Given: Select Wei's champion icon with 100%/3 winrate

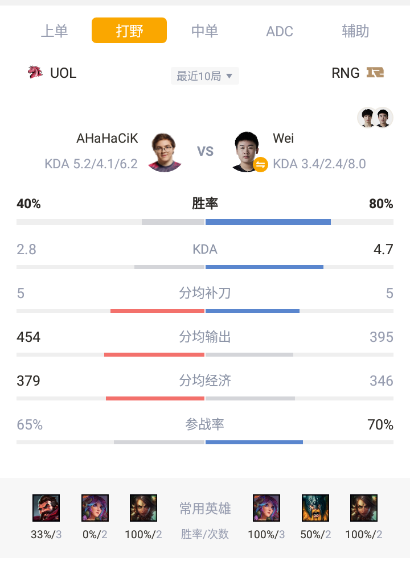Looking at the screenshot, I should pos(266,508).
